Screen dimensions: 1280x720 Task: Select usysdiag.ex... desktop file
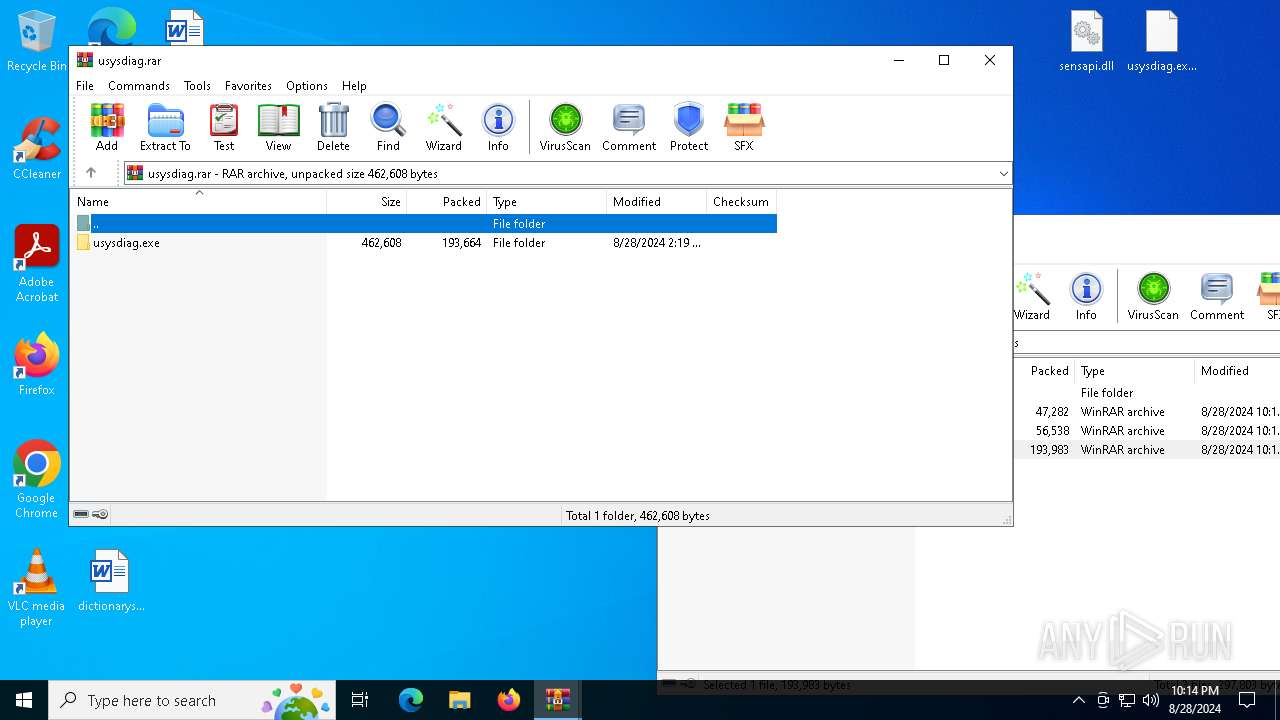coord(1162,42)
